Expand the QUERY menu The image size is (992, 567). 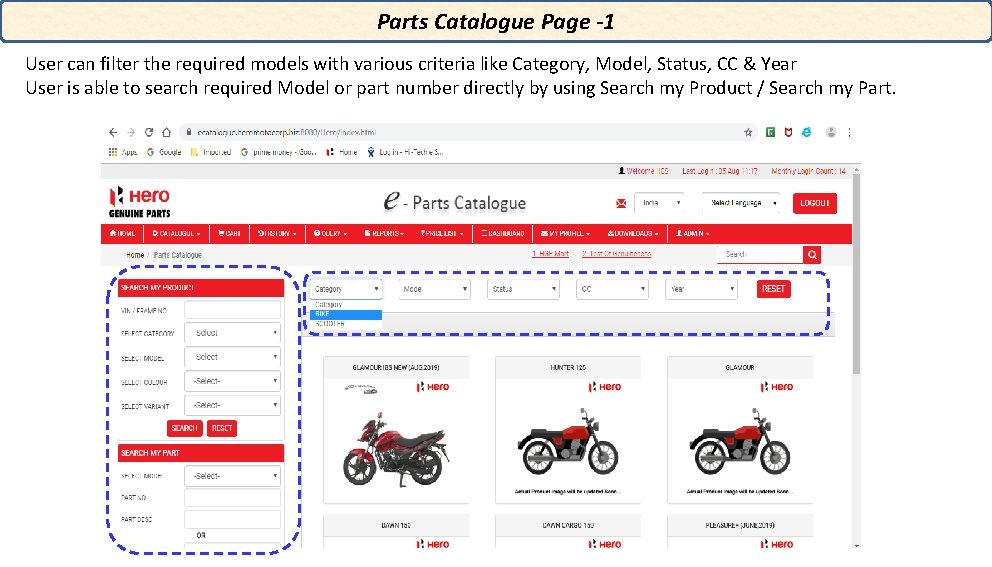pyautogui.click(x=330, y=234)
